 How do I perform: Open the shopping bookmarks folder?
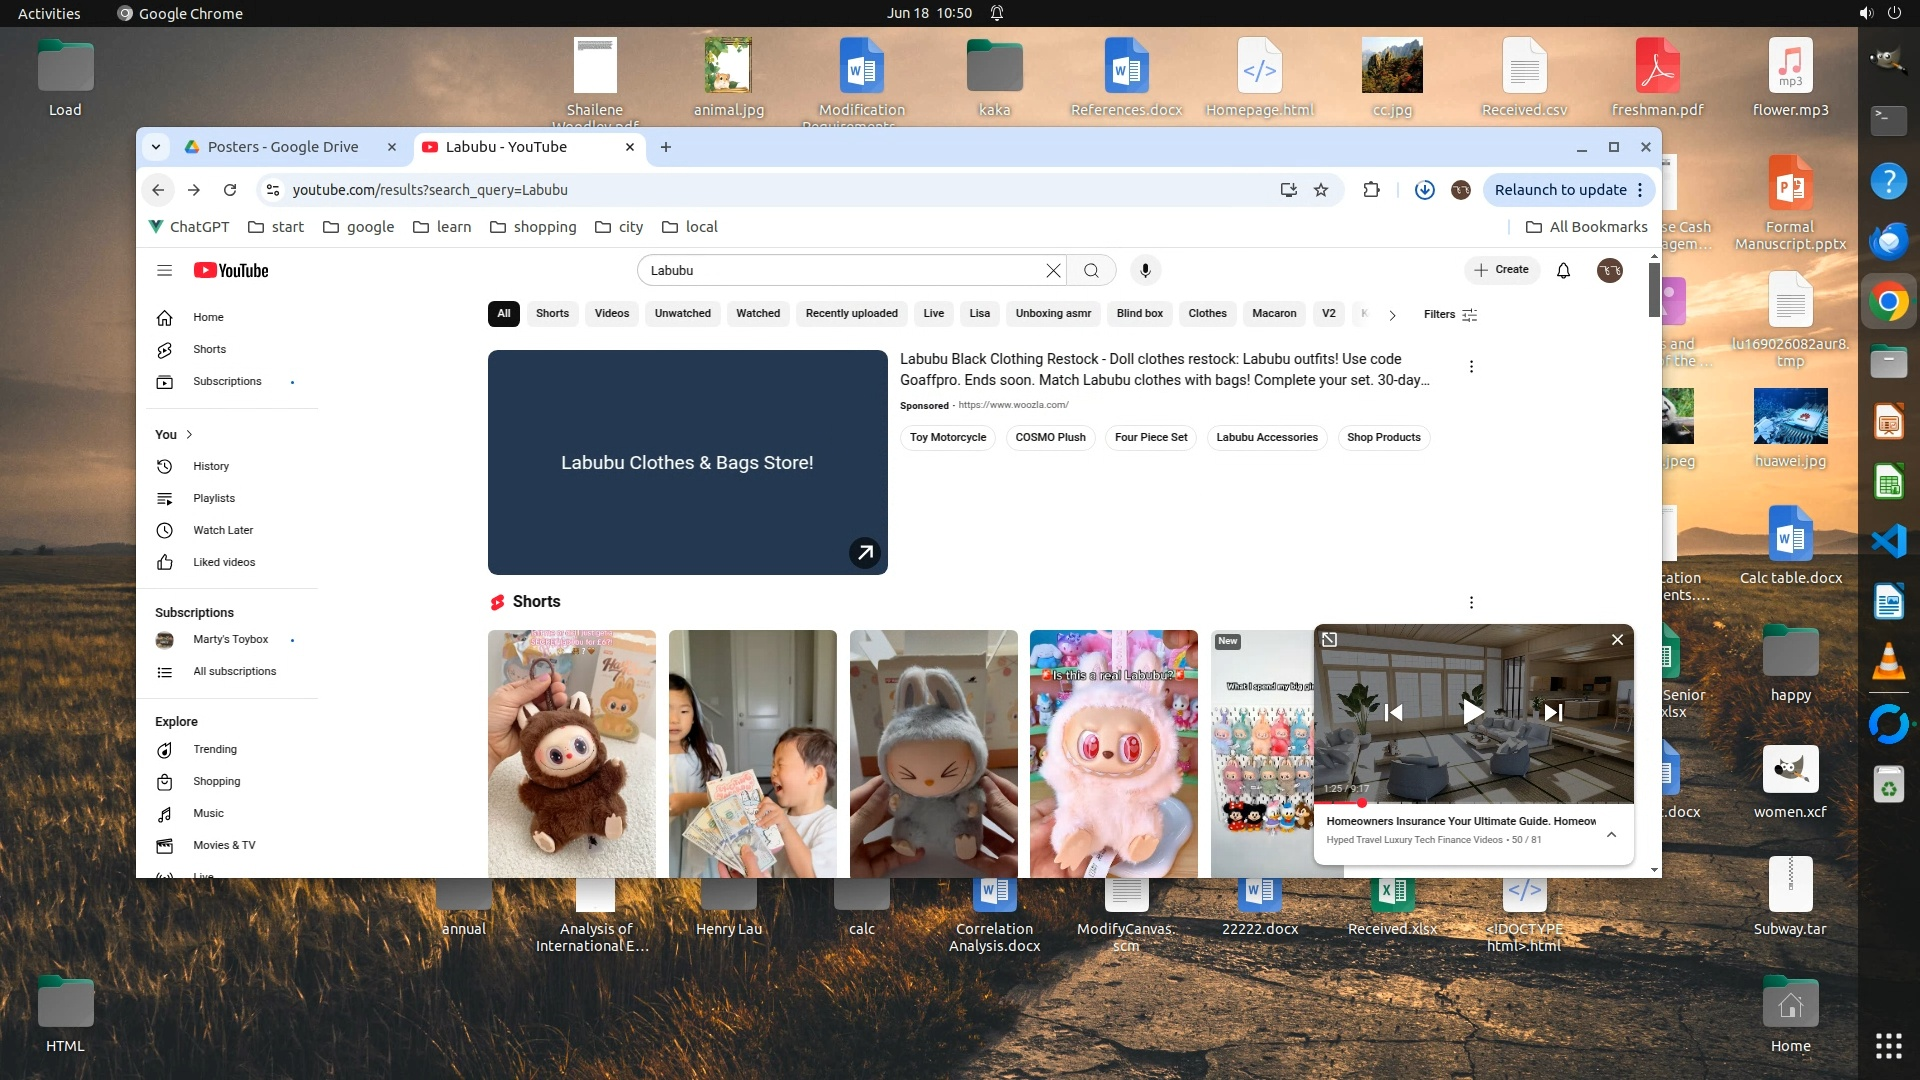[533, 227]
